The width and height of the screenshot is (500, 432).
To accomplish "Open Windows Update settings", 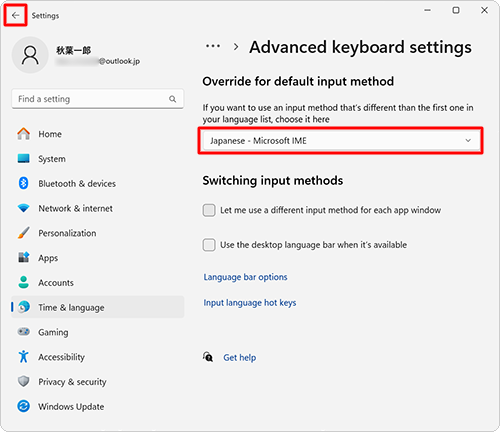I will click(98, 406).
